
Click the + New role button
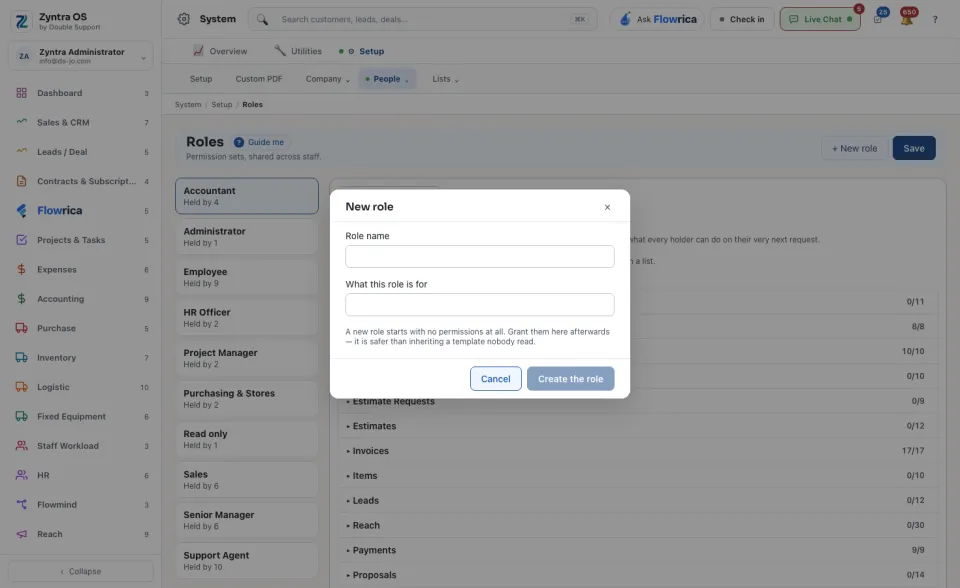854,148
